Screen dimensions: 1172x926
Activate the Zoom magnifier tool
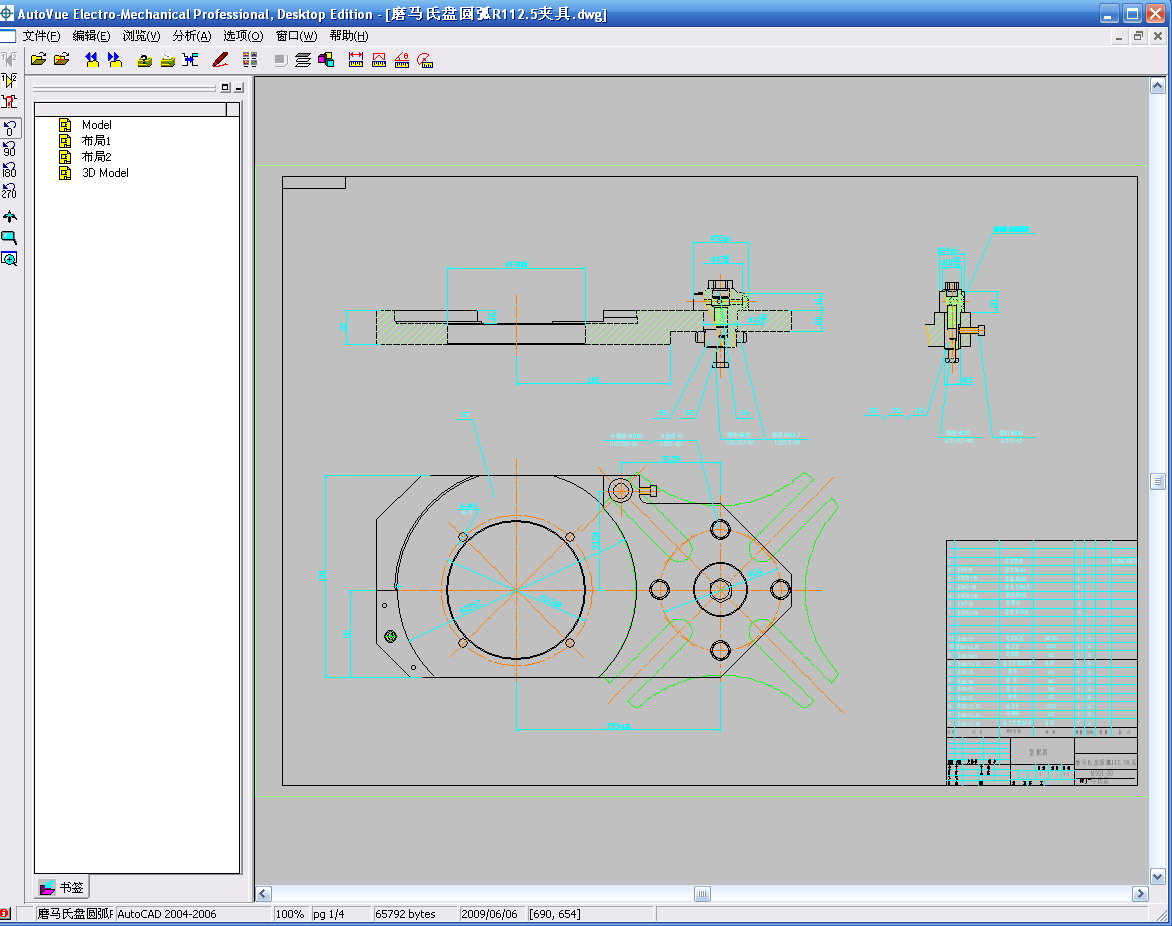pyautogui.click(x=10, y=237)
